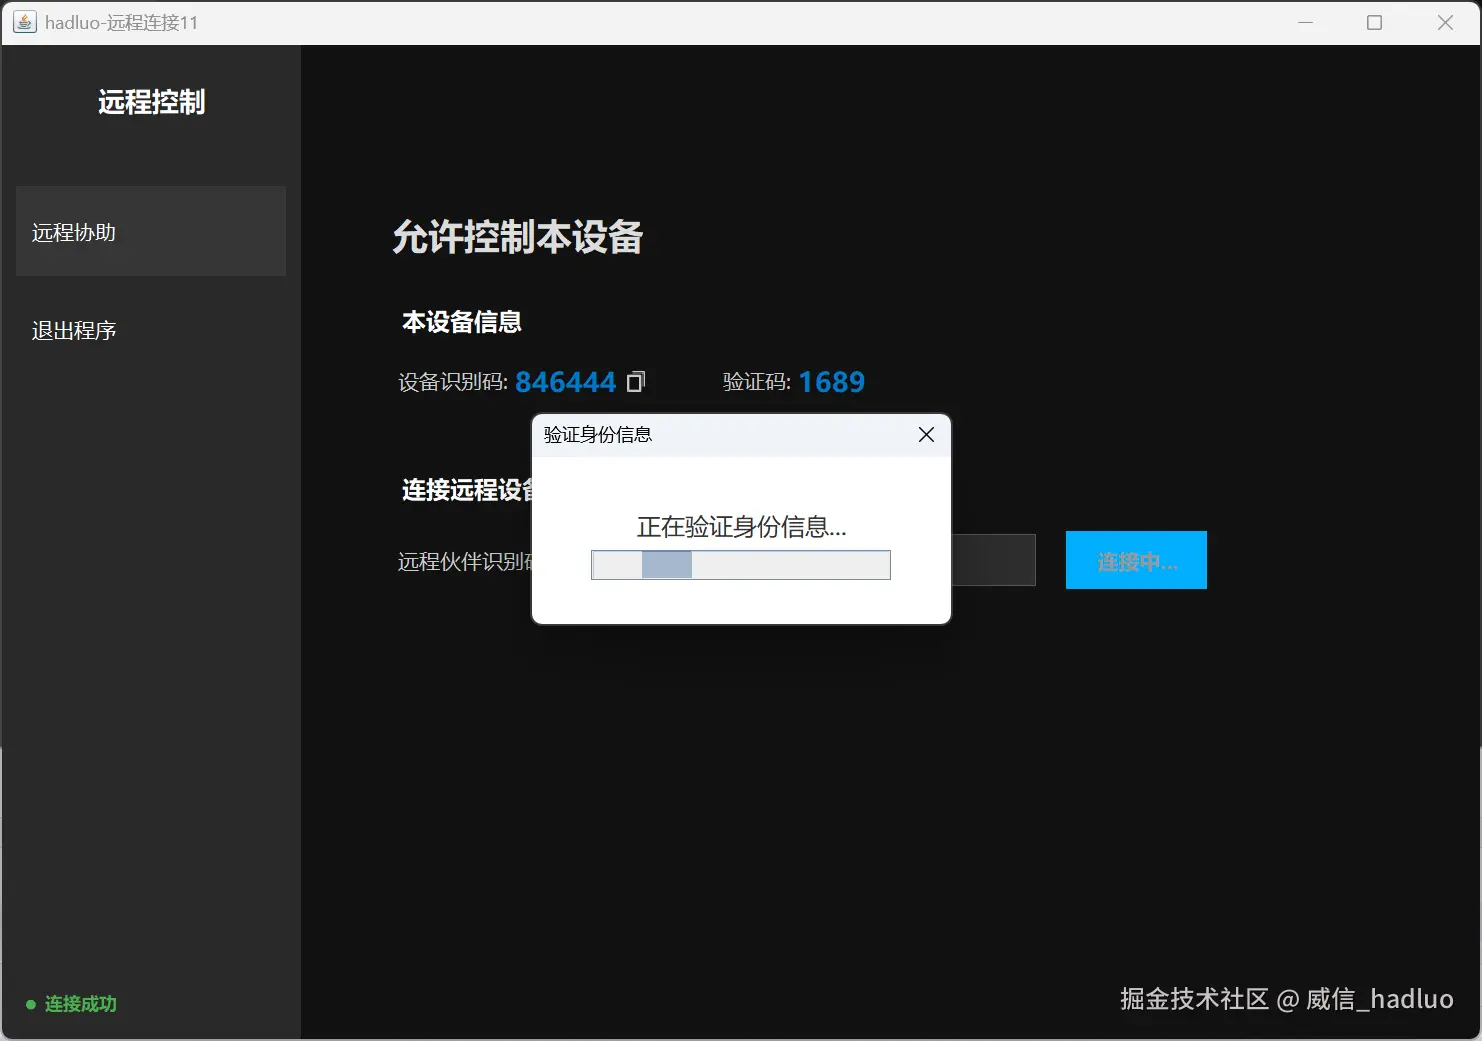The height and width of the screenshot is (1041, 1482).
Task: Copy the device ID 846444 using copy icon
Action: [x=636, y=382]
